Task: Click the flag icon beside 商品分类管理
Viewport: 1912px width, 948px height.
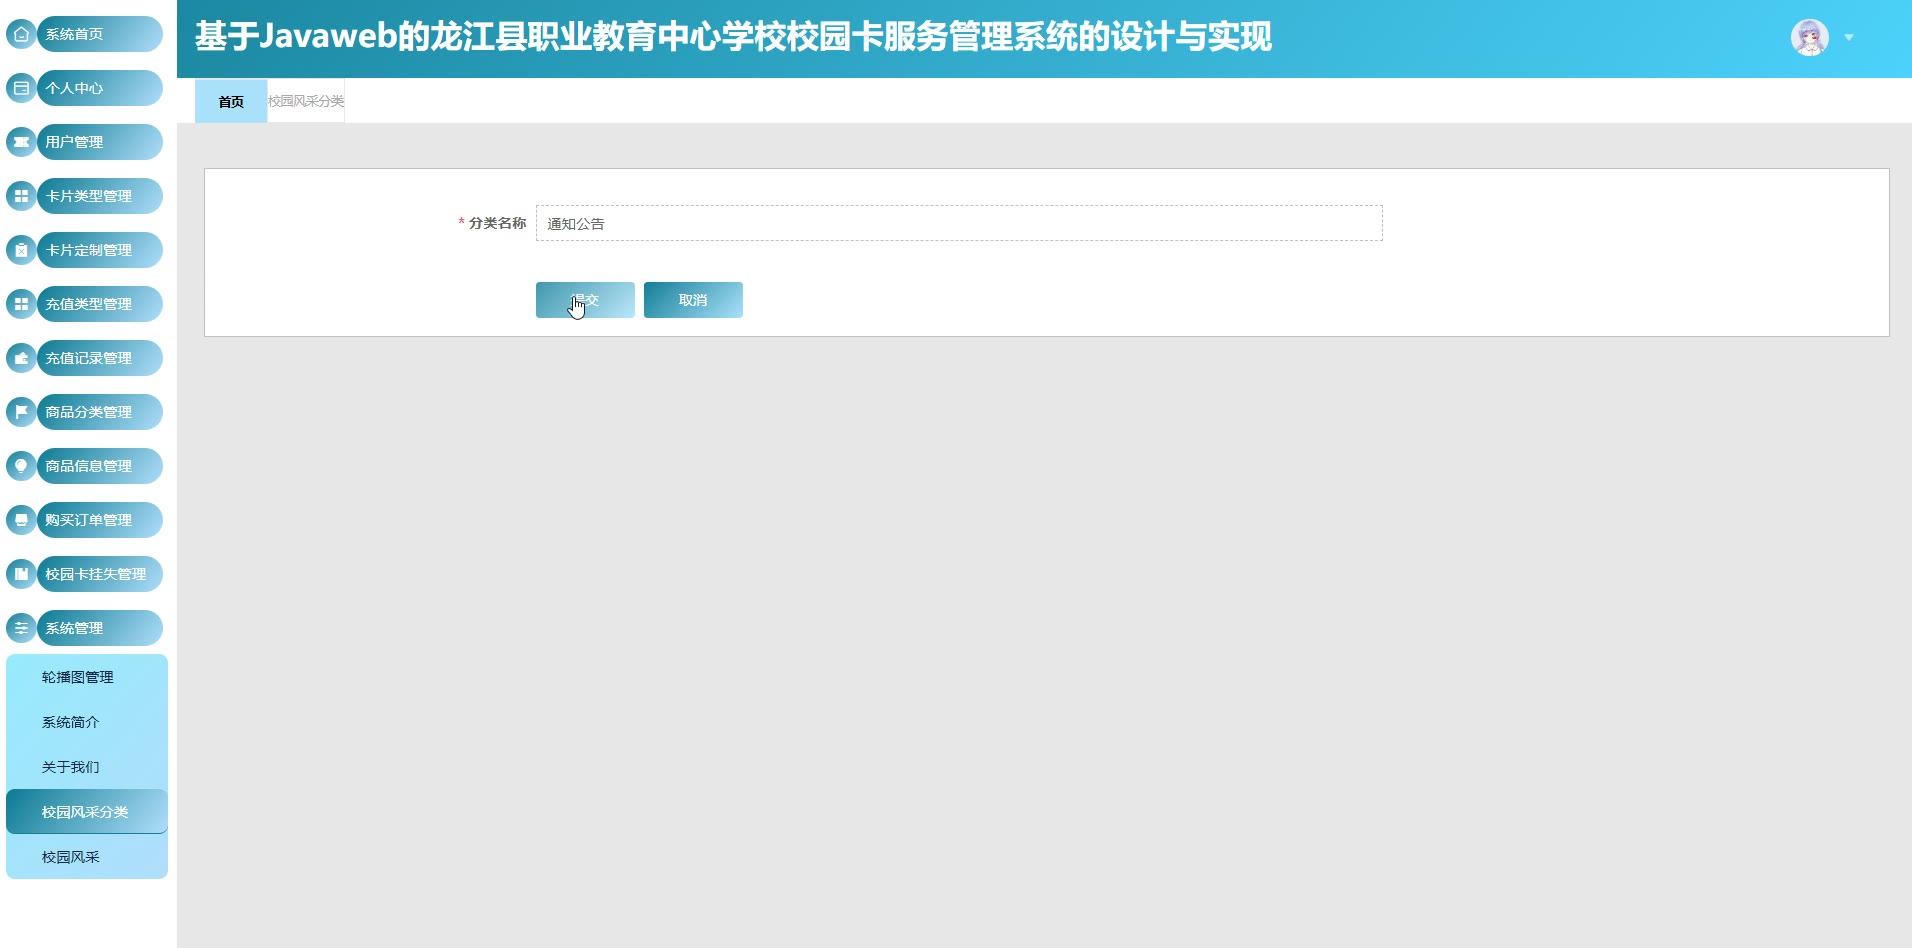Action: [21, 412]
